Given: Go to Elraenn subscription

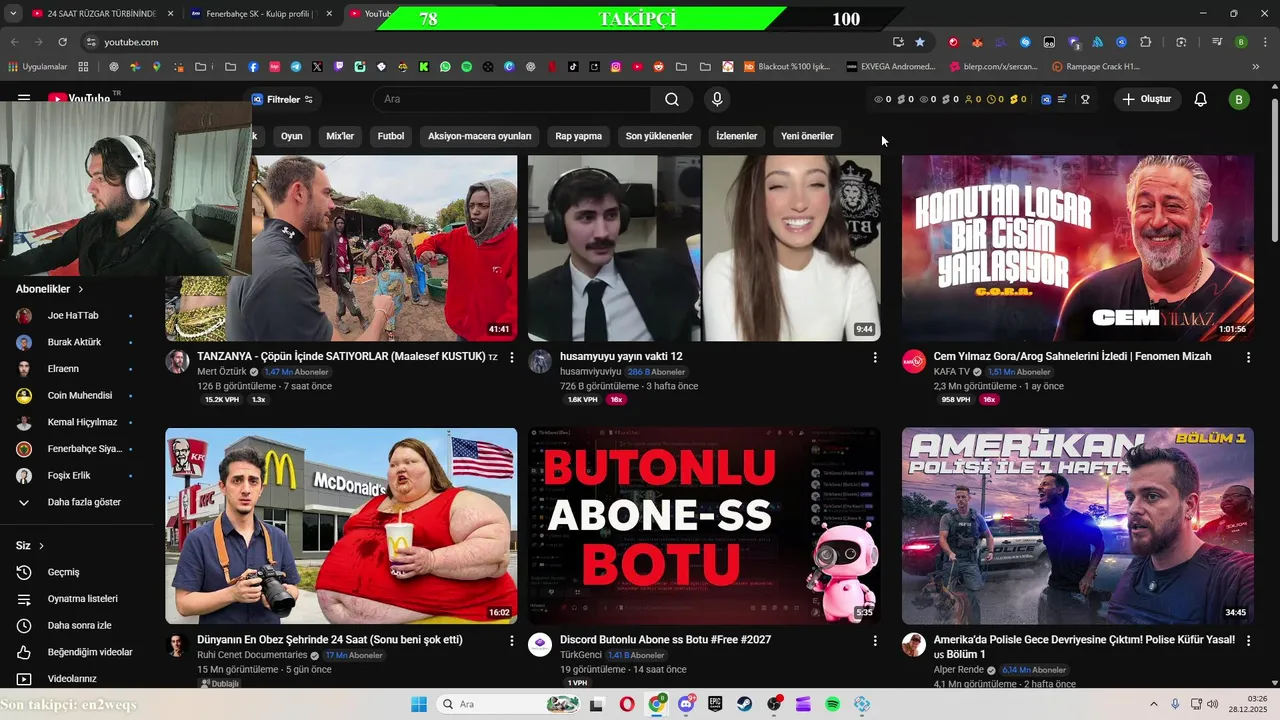Looking at the screenshot, I should point(75,369).
